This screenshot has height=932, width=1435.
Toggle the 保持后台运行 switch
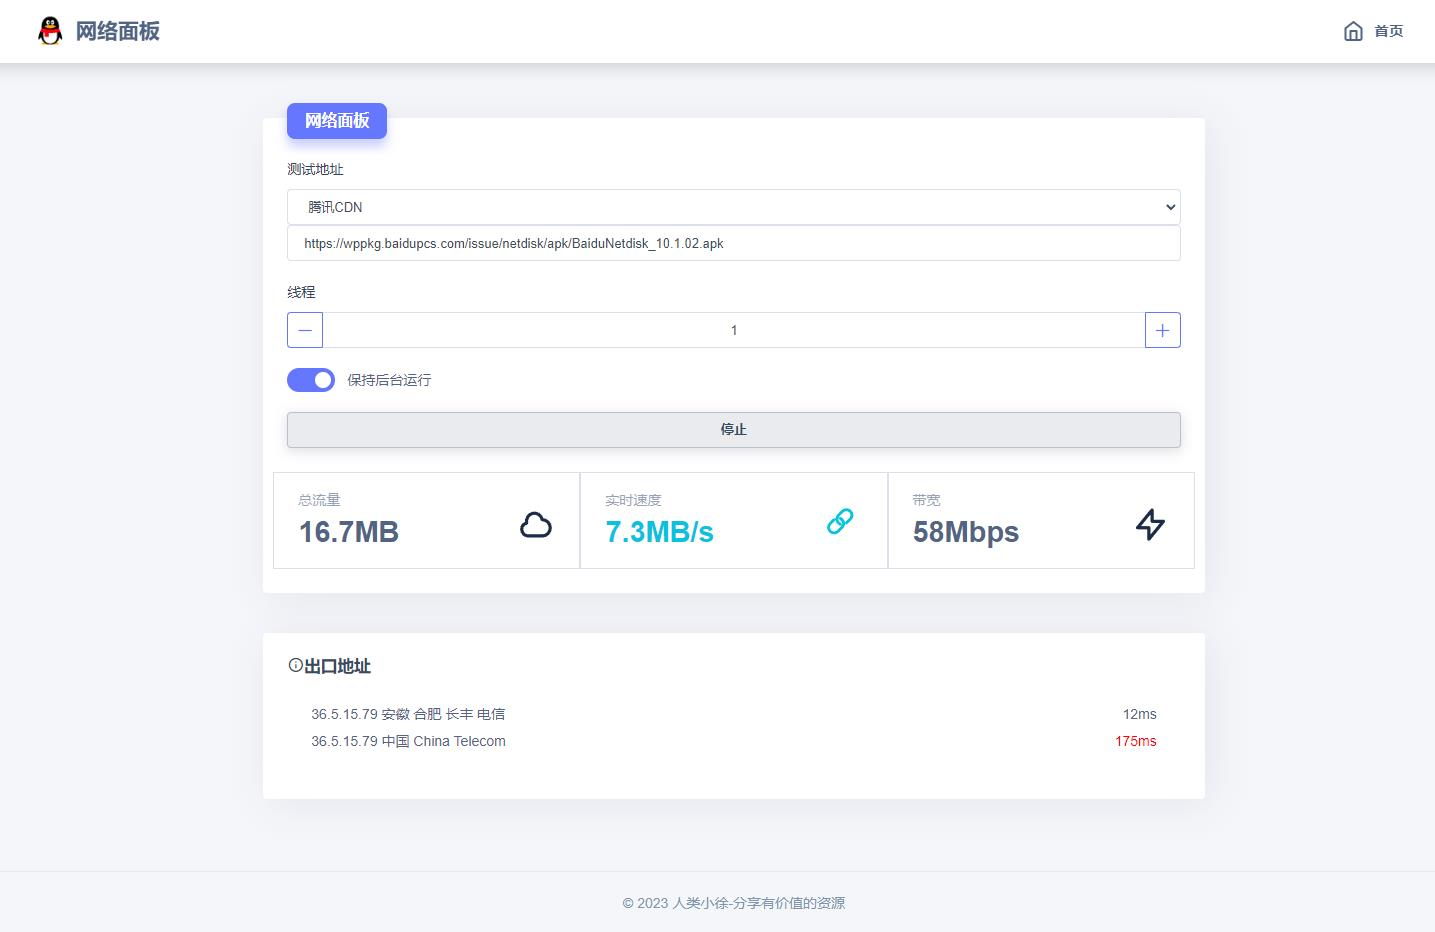(311, 380)
